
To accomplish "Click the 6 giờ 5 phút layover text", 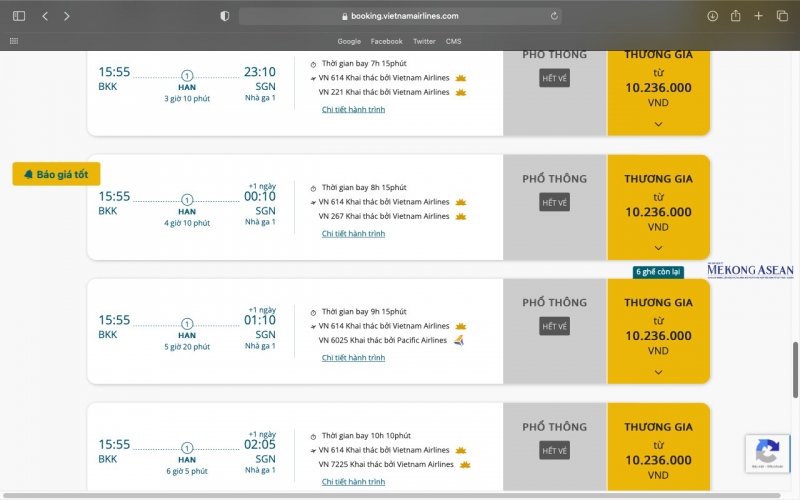I will pyautogui.click(x=187, y=471).
